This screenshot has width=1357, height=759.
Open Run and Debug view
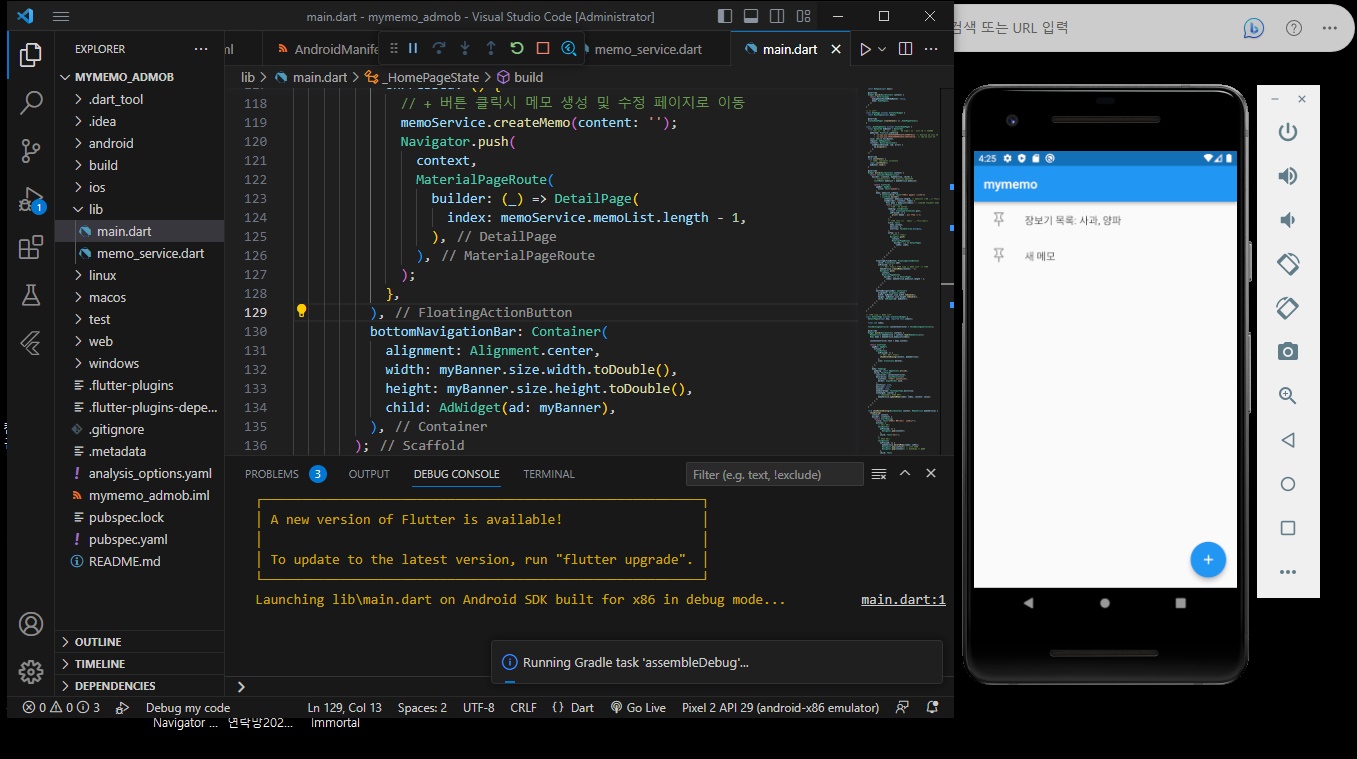[31, 199]
